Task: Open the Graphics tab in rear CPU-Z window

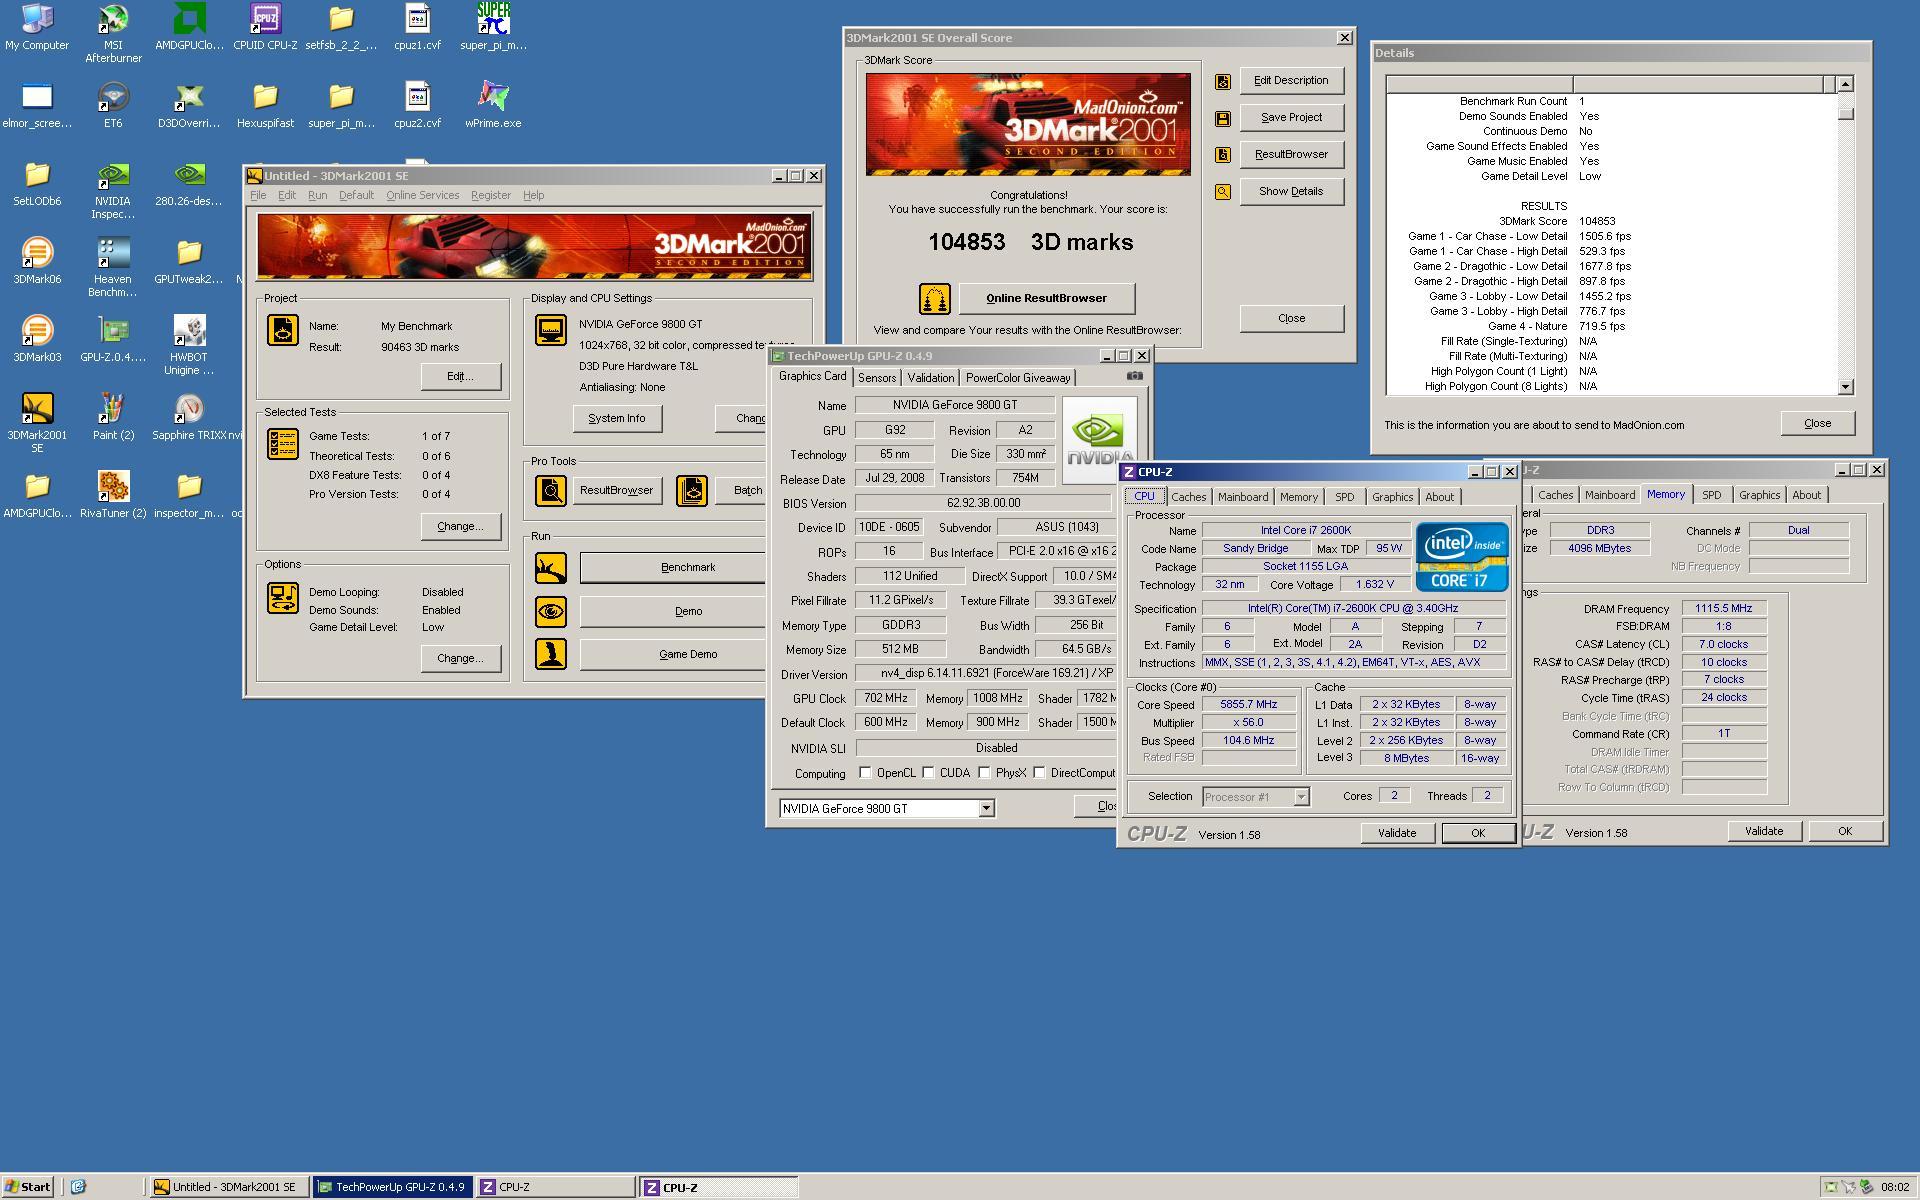Action: [1759, 495]
